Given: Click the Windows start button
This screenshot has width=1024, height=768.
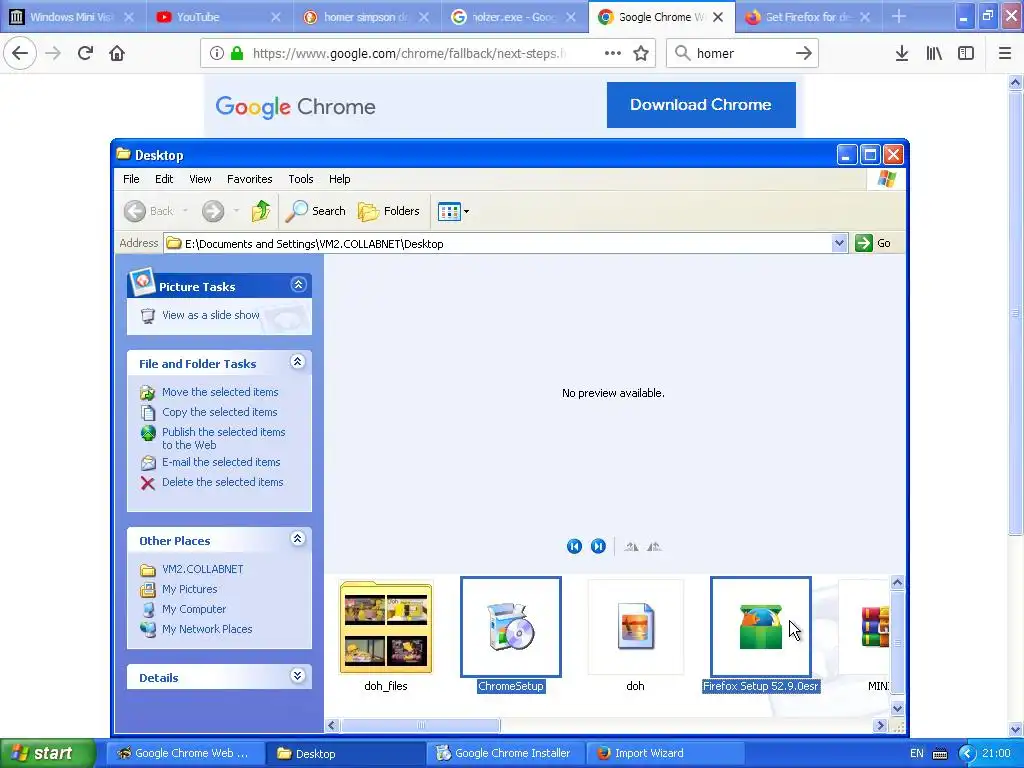Looking at the screenshot, I should [46, 753].
